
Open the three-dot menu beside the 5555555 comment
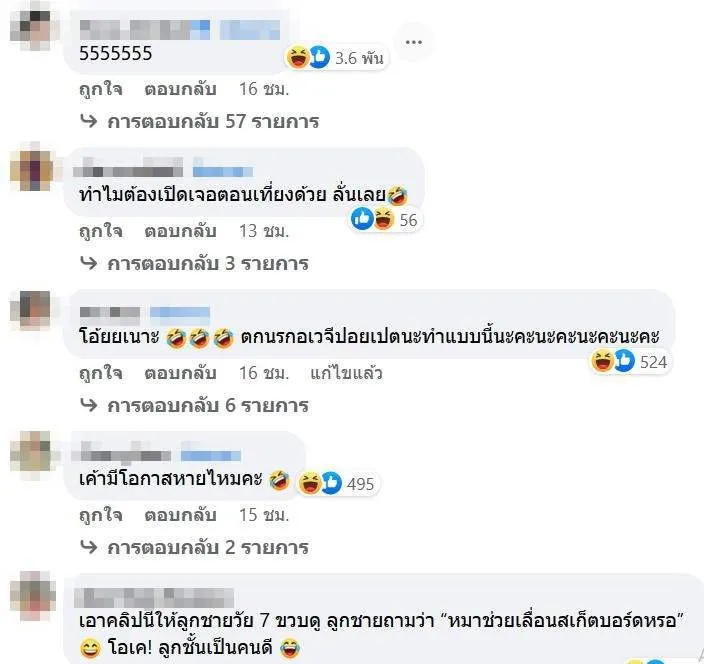[x=413, y=42]
